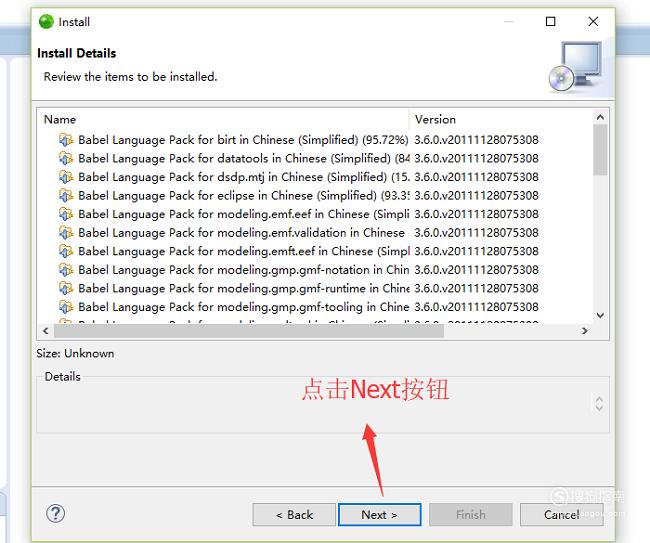Click the green Install icon in the title bar
Image resolution: width=650 pixels, height=543 pixels.
tap(46, 22)
